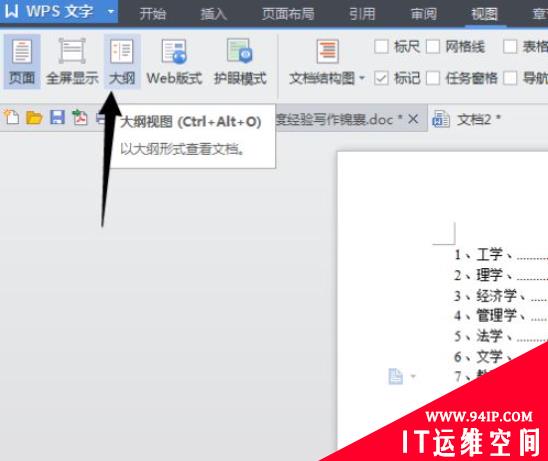Open the 引用 ribbon tab

click(362, 14)
